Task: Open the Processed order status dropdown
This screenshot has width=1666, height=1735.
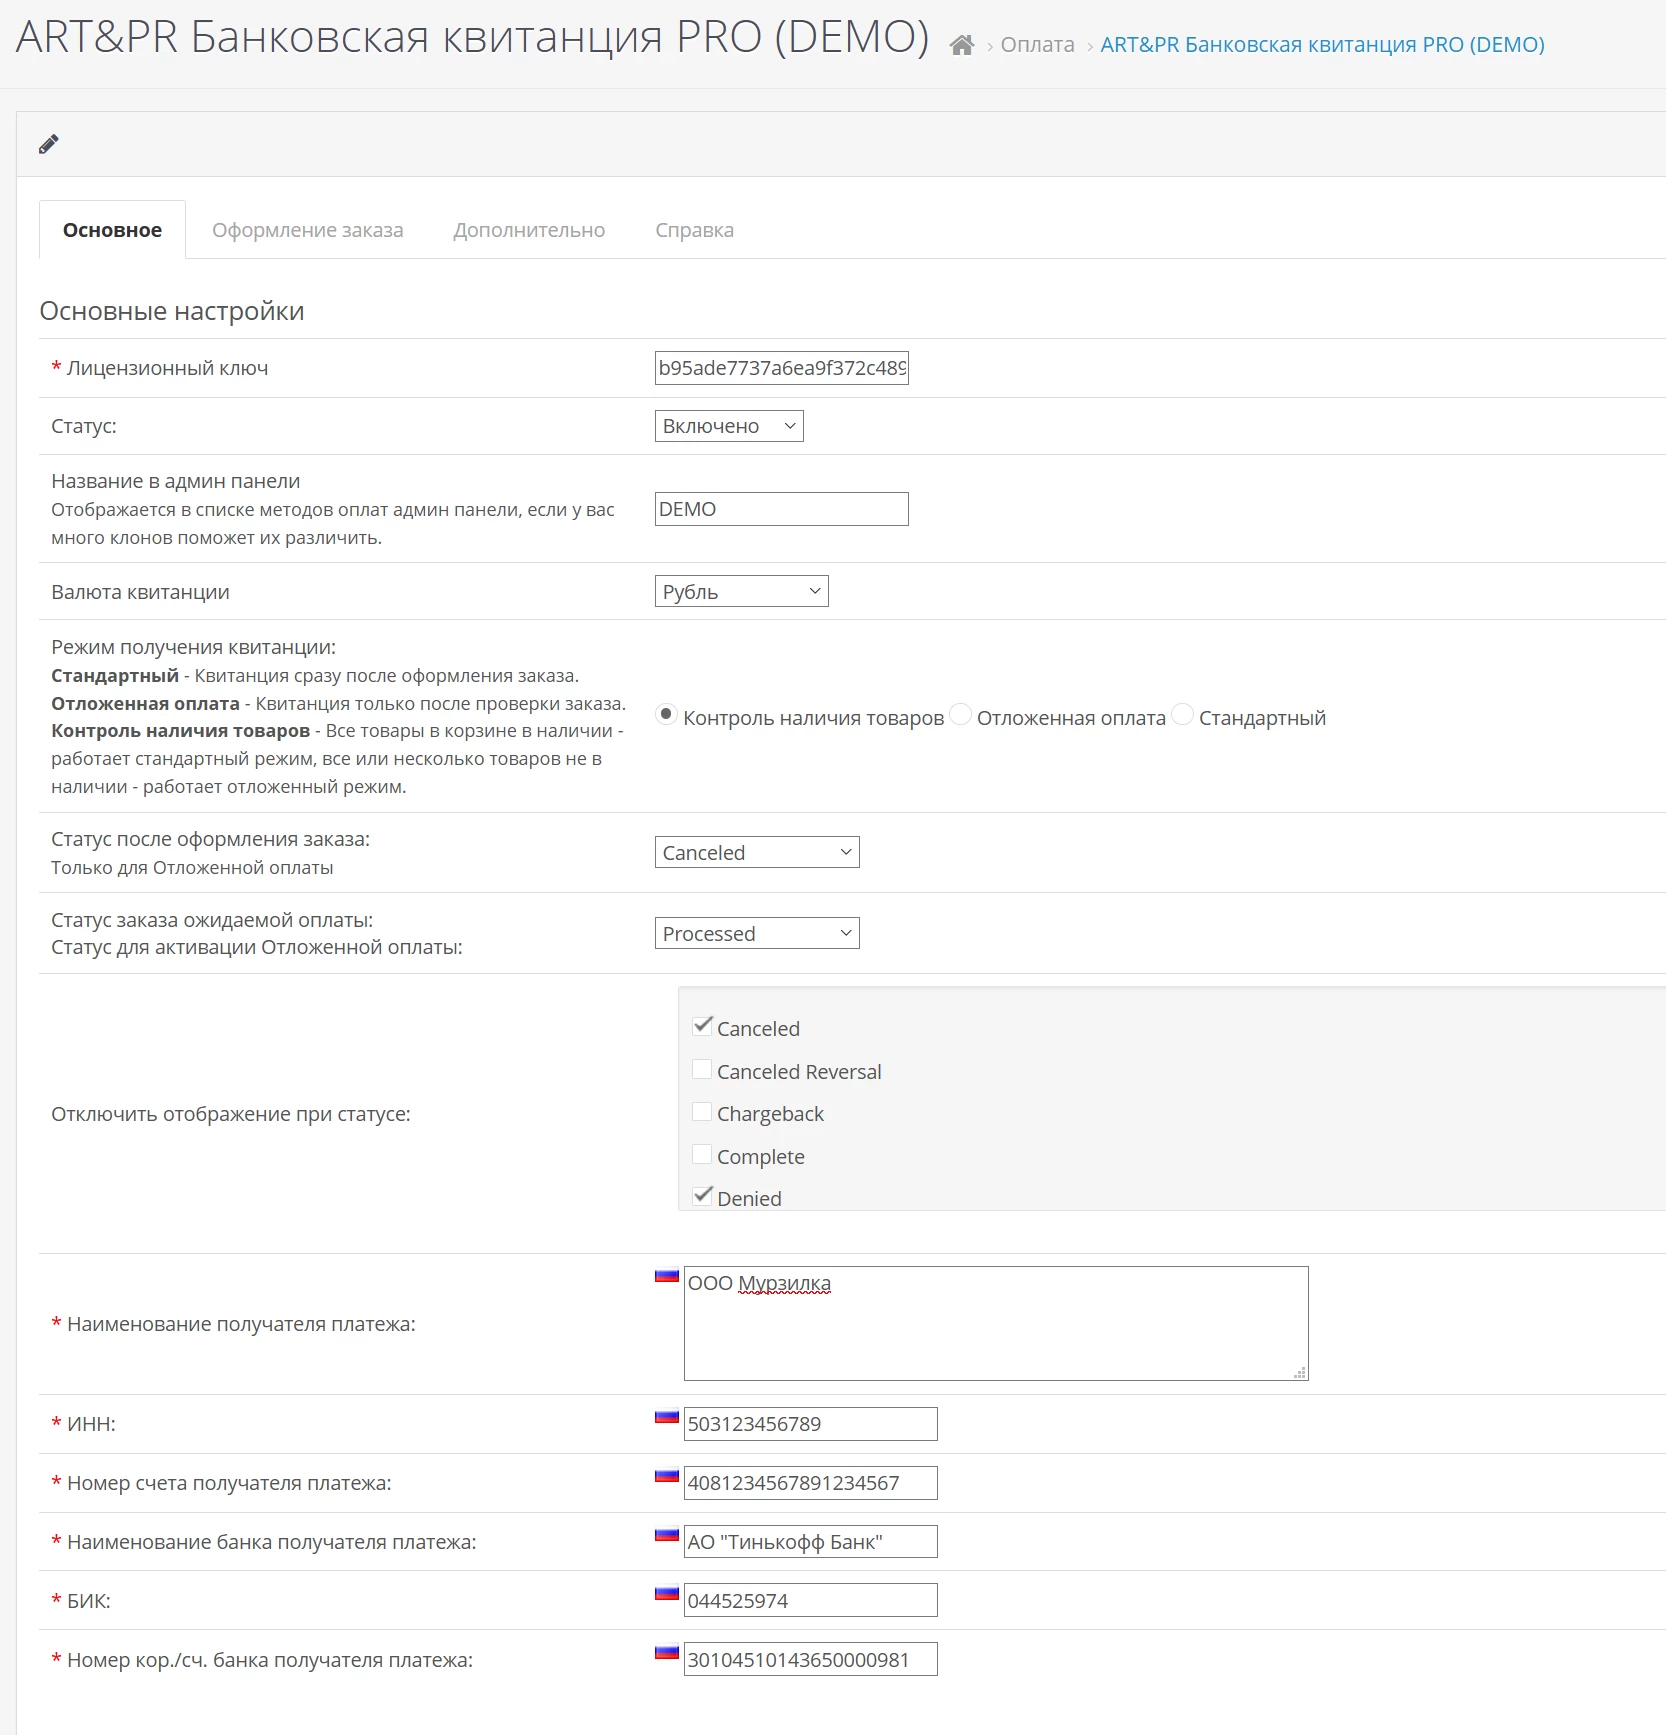Action: click(757, 933)
